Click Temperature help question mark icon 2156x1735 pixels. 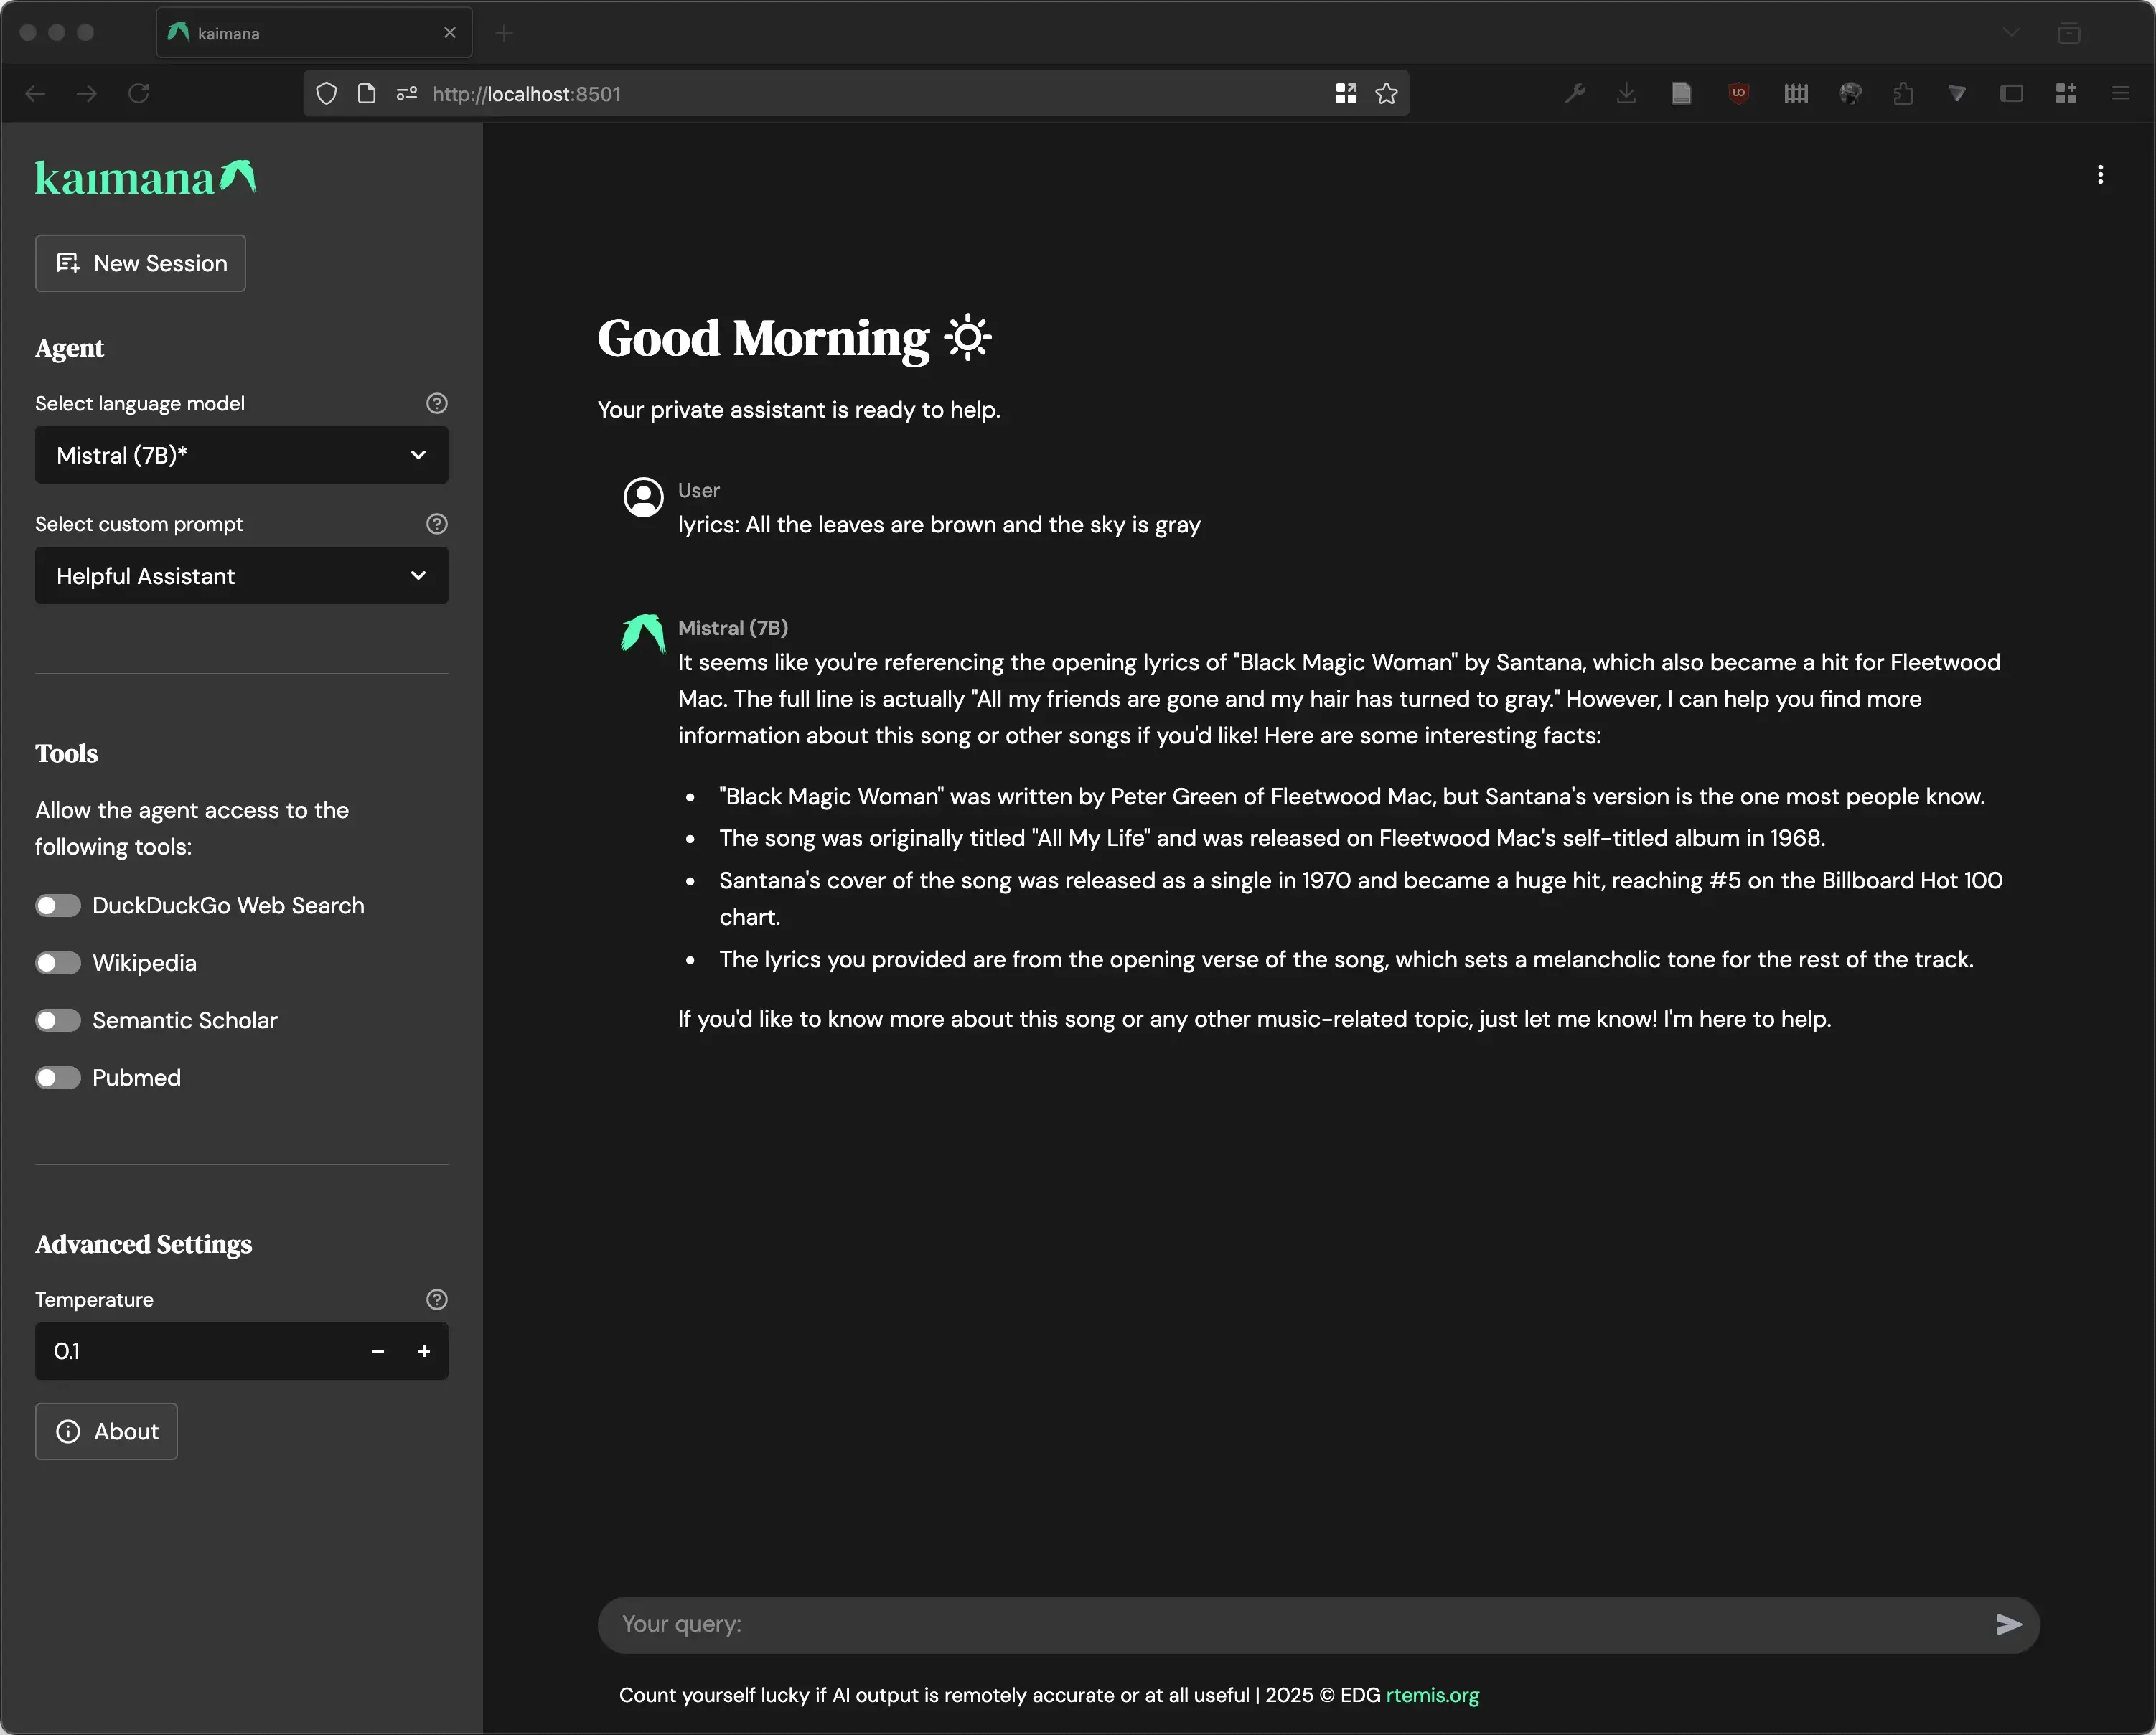(x=436, y=1299)
